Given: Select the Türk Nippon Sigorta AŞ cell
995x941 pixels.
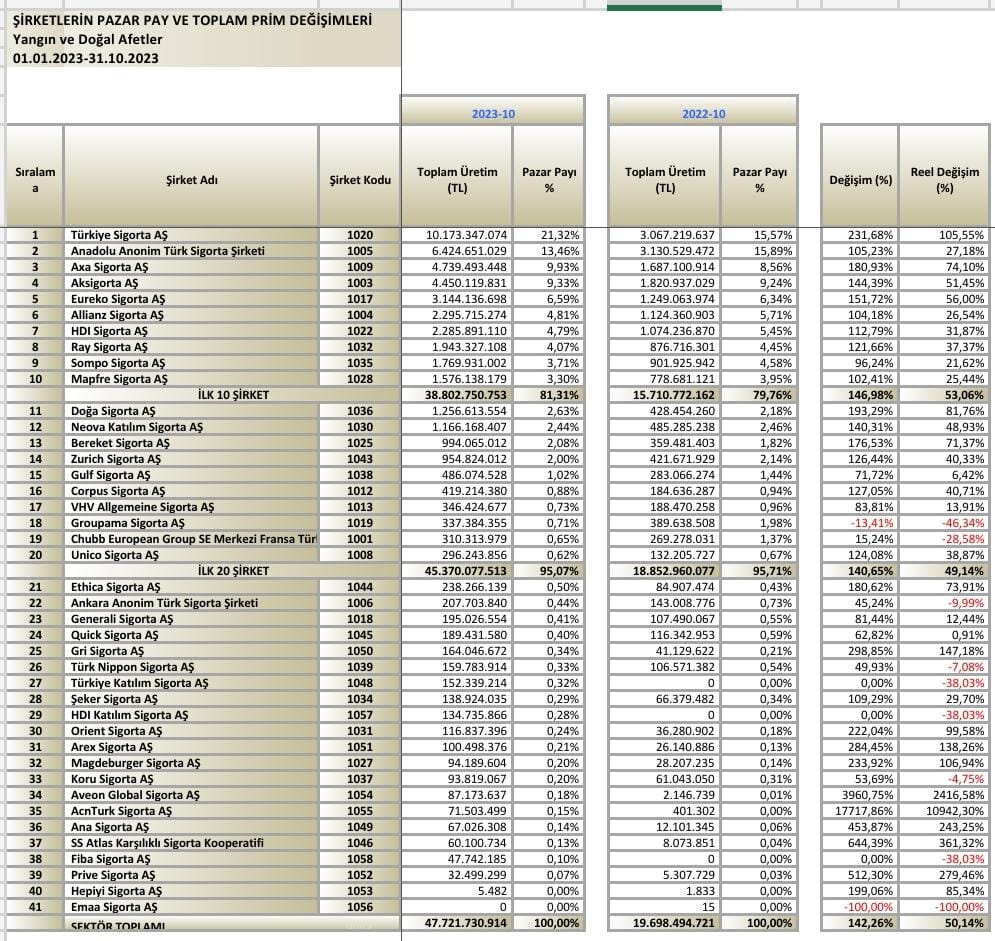Looking at the screenshot, I should [191, 667].
